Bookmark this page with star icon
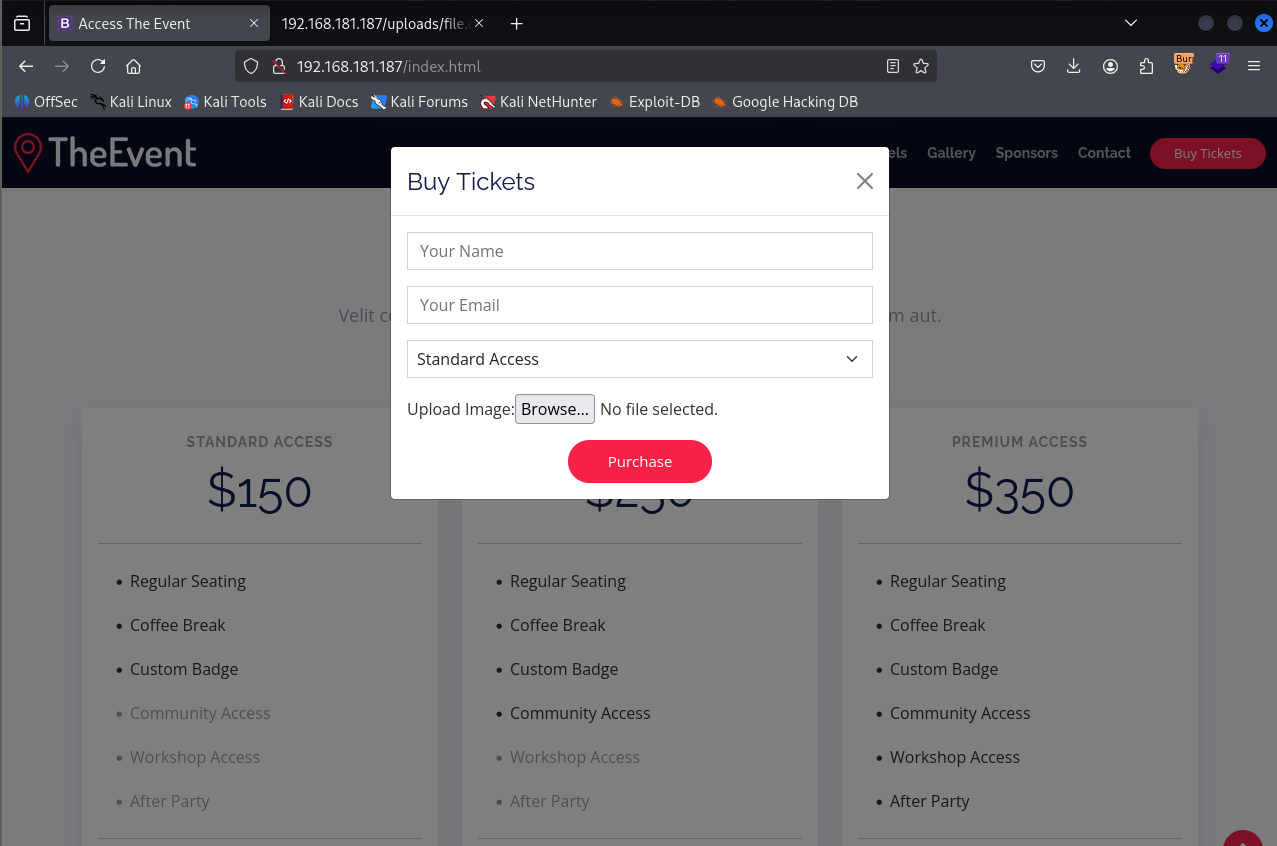 pos(921,66)
